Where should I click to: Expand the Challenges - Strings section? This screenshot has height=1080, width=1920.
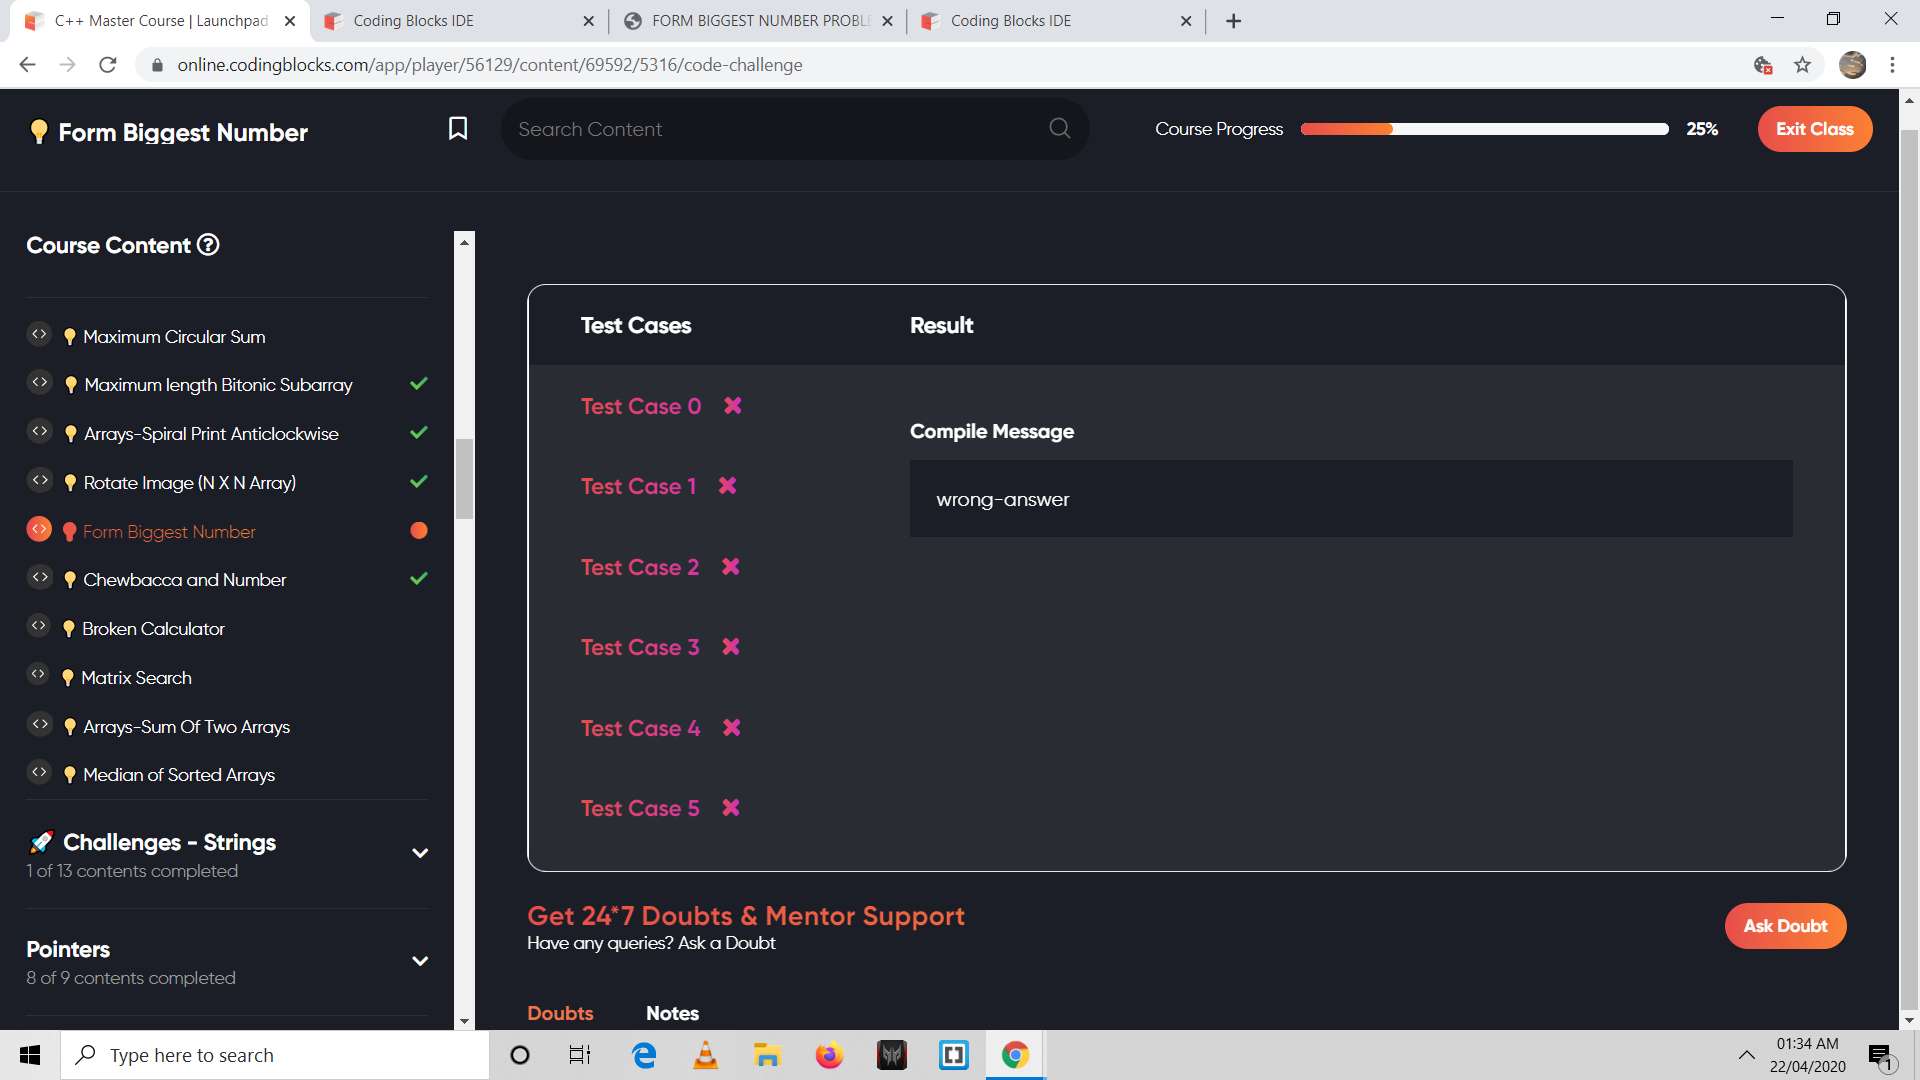pos(420,853)
